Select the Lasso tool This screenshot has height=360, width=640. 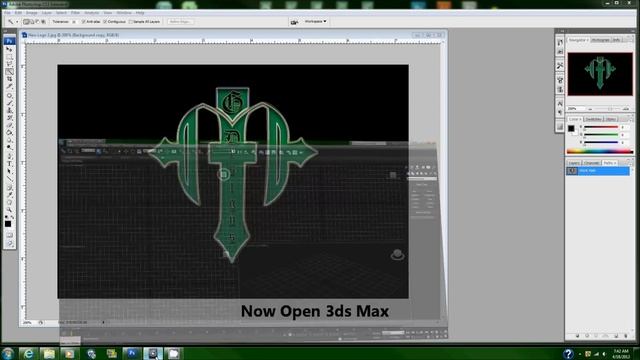(9, 64)
